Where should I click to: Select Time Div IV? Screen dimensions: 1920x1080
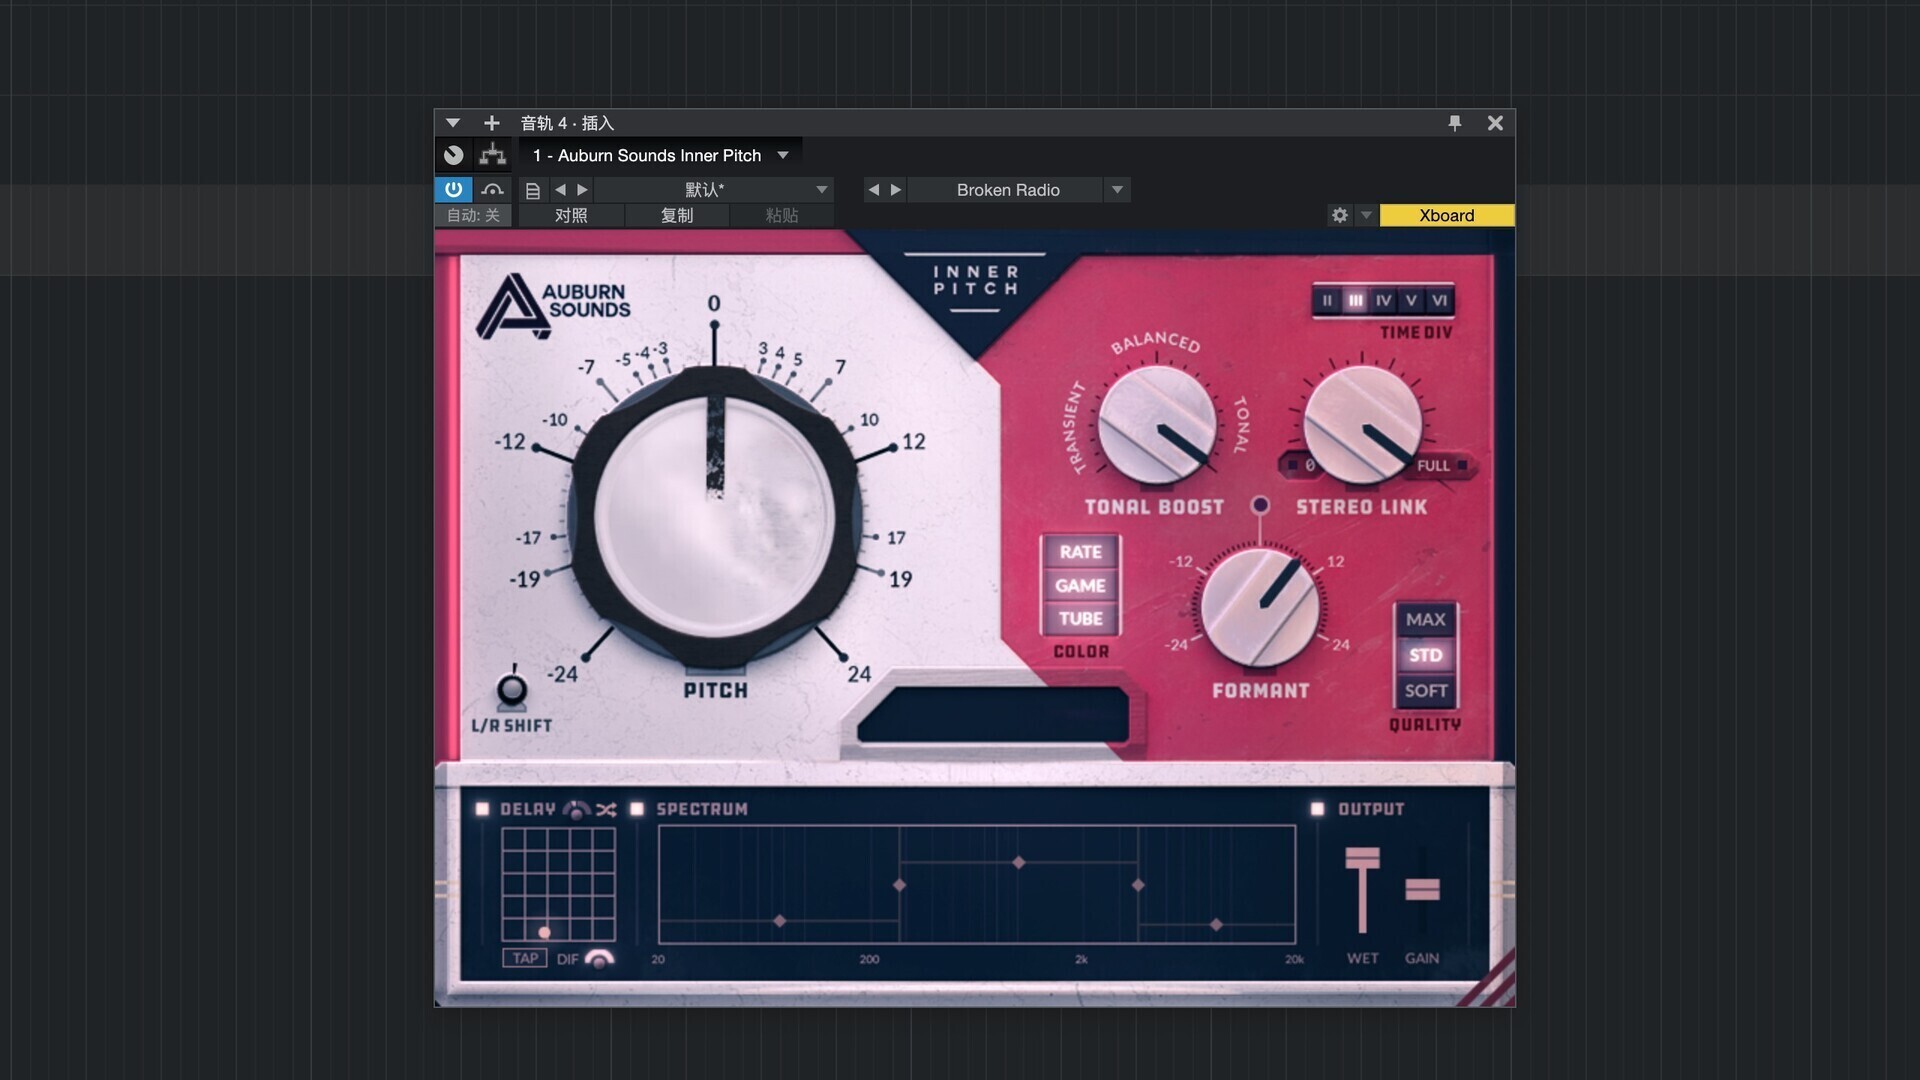(1383, 300)
